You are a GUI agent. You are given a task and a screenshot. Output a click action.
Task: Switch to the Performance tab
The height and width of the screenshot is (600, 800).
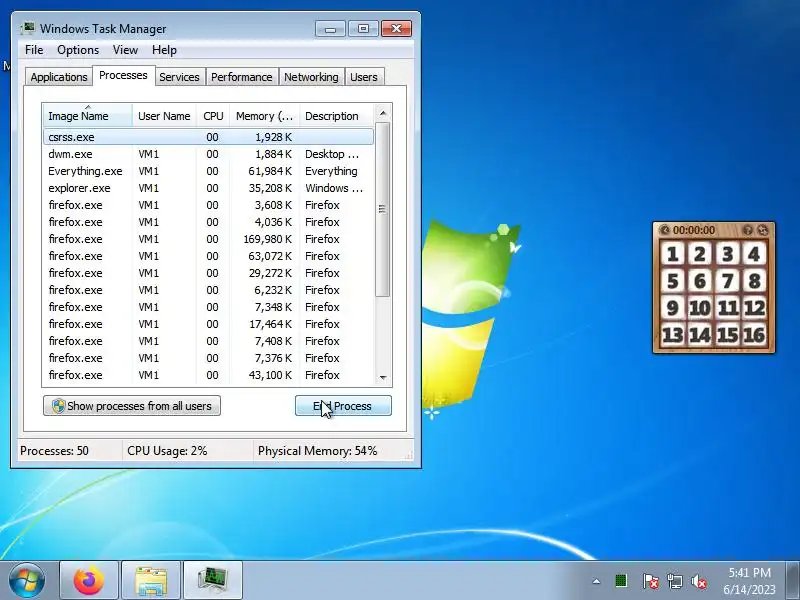pyautogui.click(x=241, y=77)
